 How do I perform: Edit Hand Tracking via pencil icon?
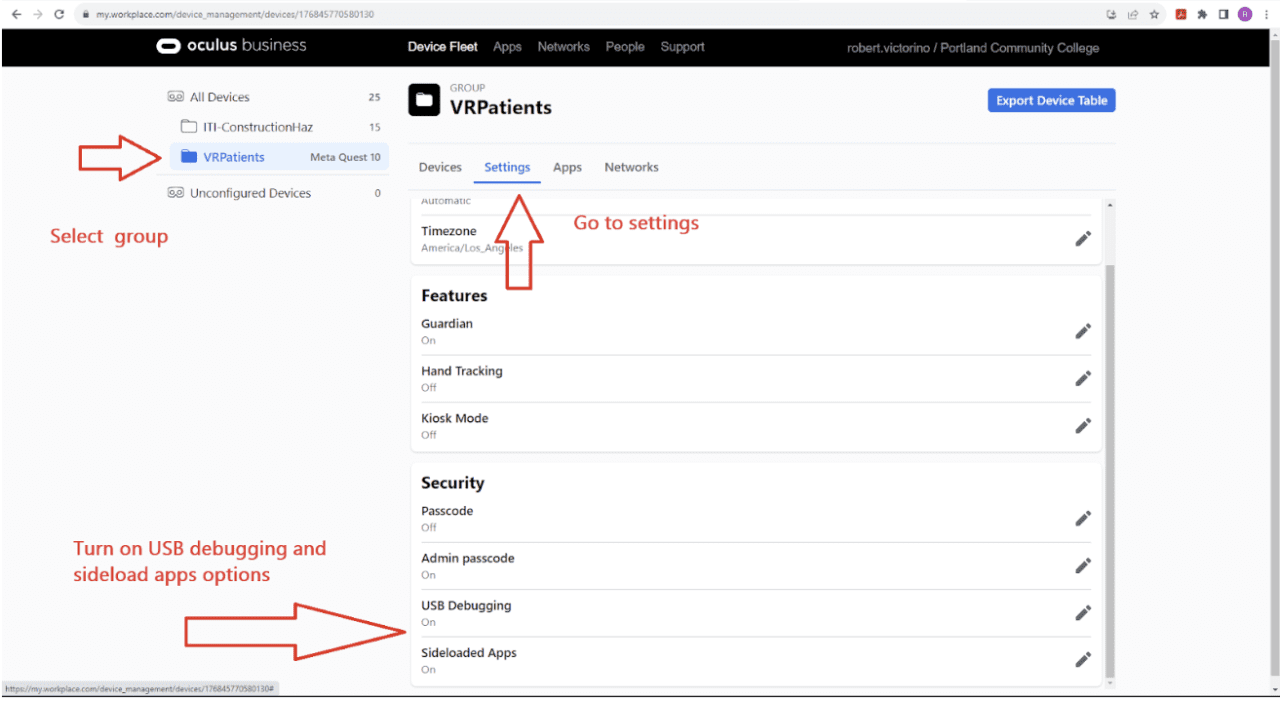pos(1082,378)
